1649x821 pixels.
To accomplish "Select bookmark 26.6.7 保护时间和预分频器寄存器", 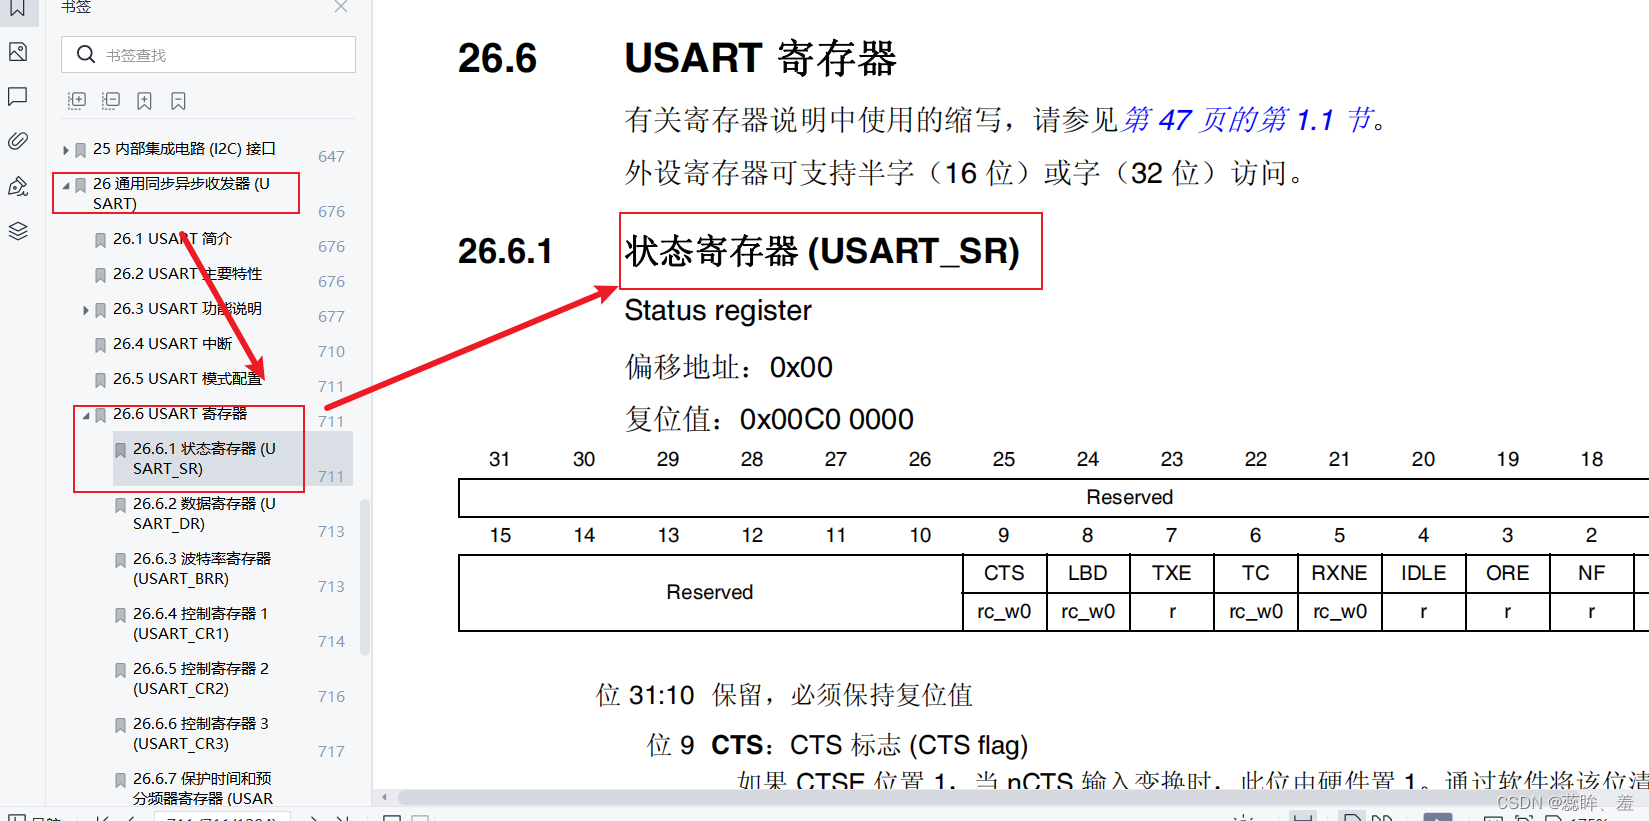I will coord(203,788).
